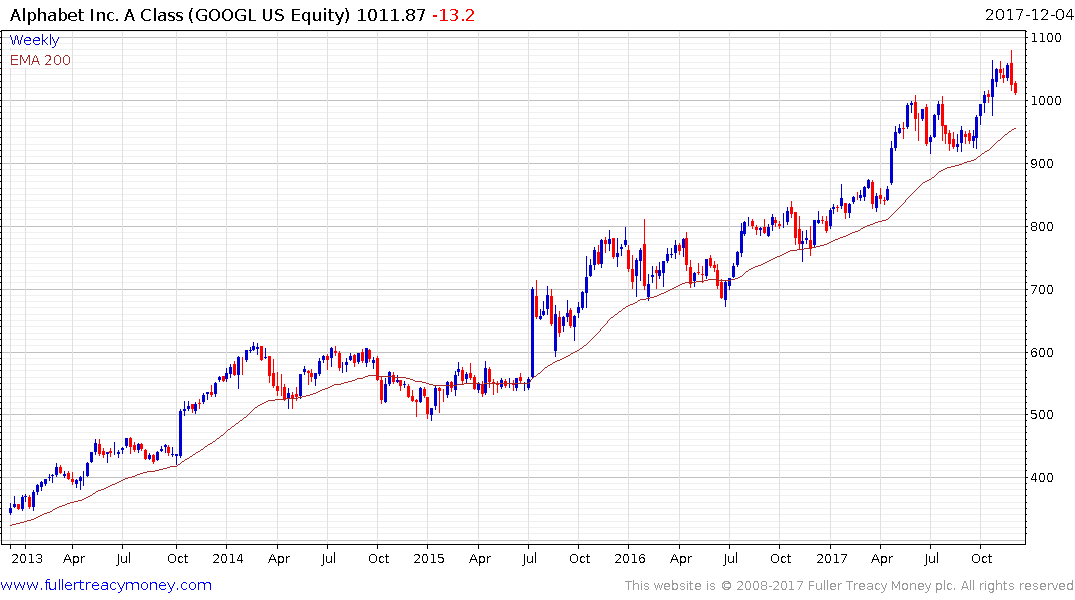Screen dimensions: 1075x600
Task: Click the 900 price axis label
Action: point(1043,164)
